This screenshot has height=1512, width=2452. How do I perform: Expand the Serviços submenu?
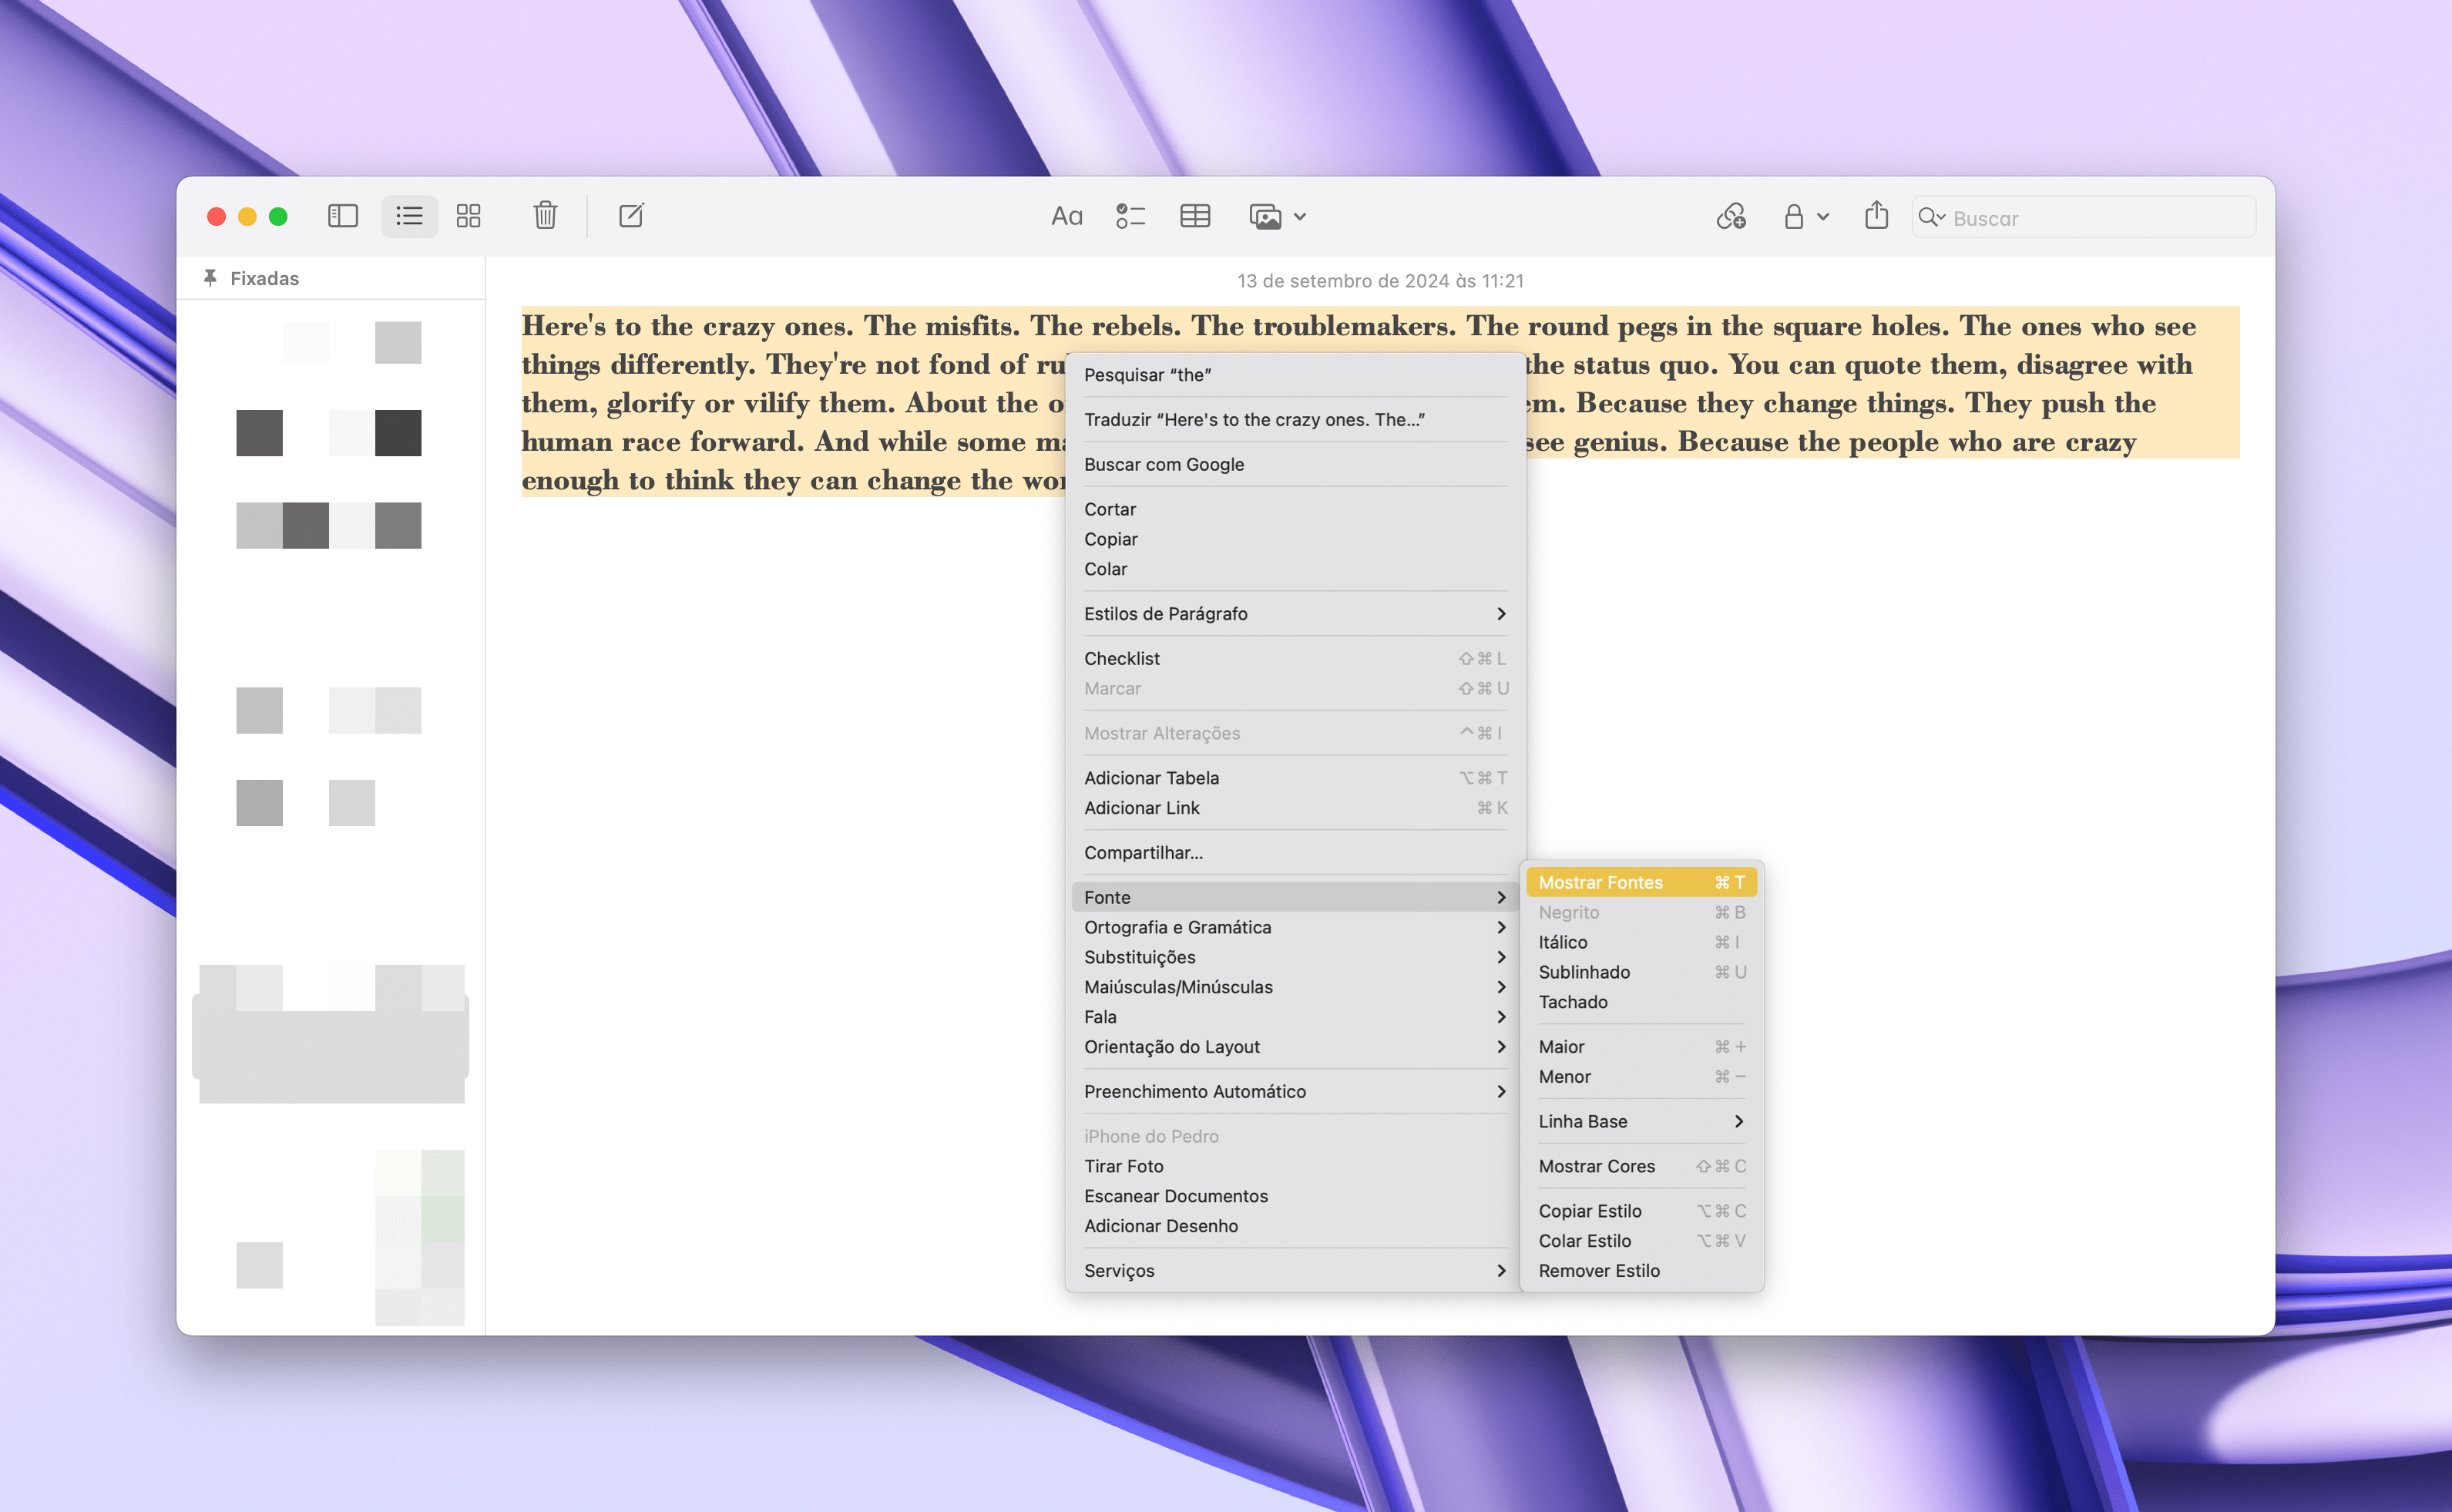[1295, 1271]
